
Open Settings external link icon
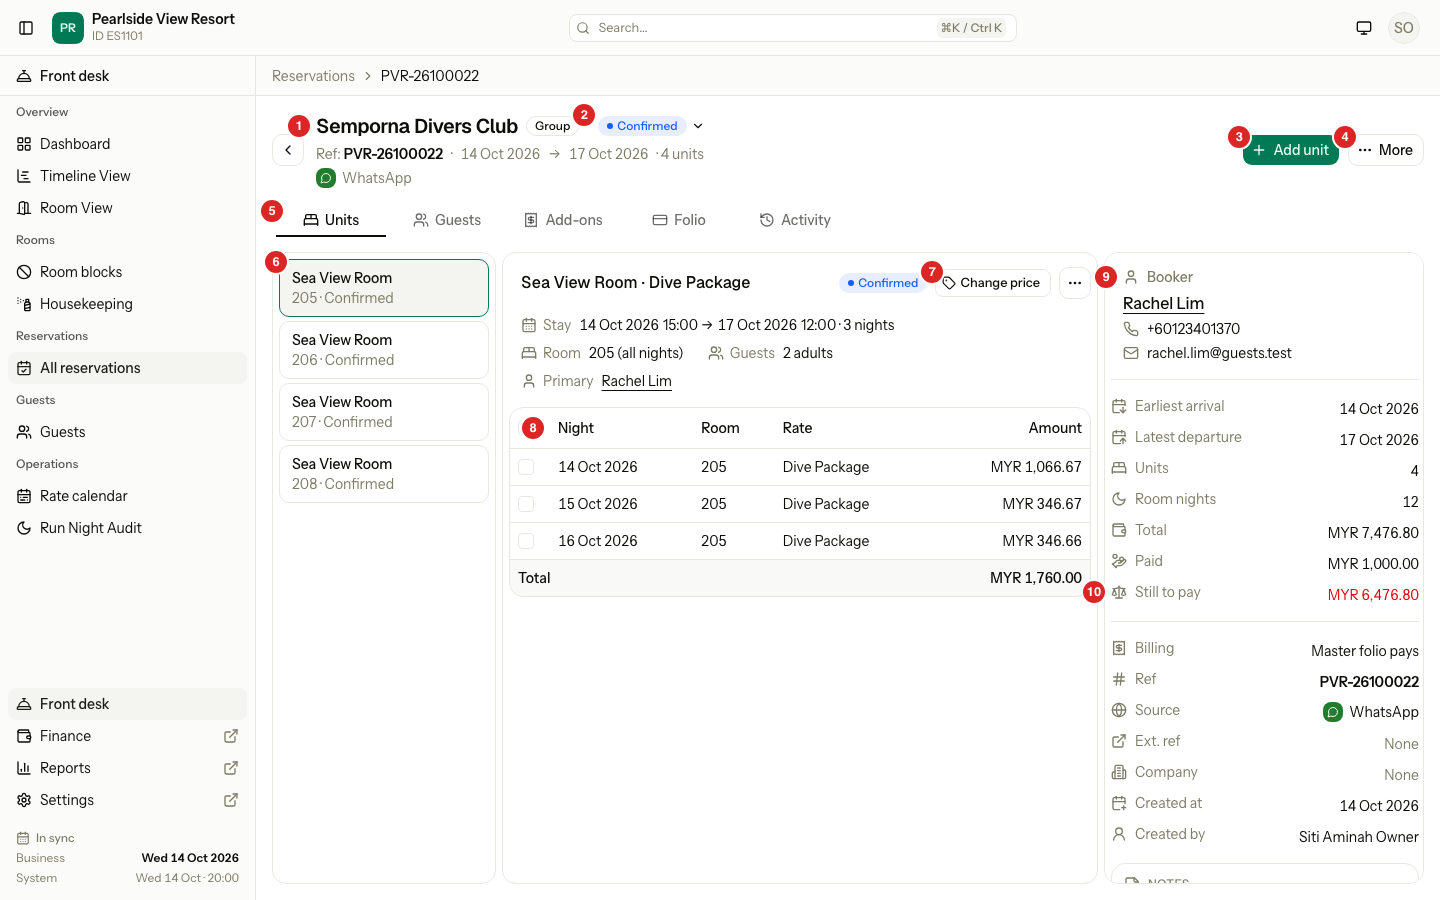231,800
